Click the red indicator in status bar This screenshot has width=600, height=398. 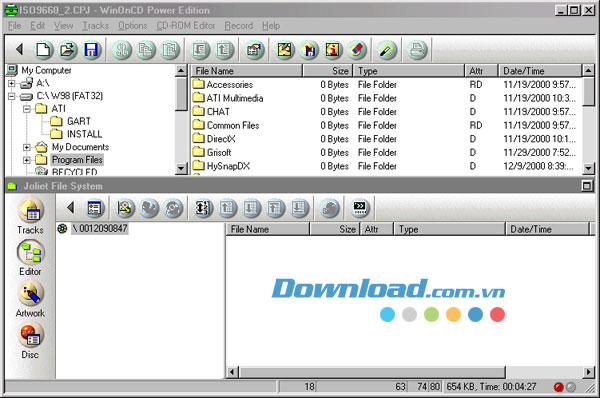coord(559,387)
